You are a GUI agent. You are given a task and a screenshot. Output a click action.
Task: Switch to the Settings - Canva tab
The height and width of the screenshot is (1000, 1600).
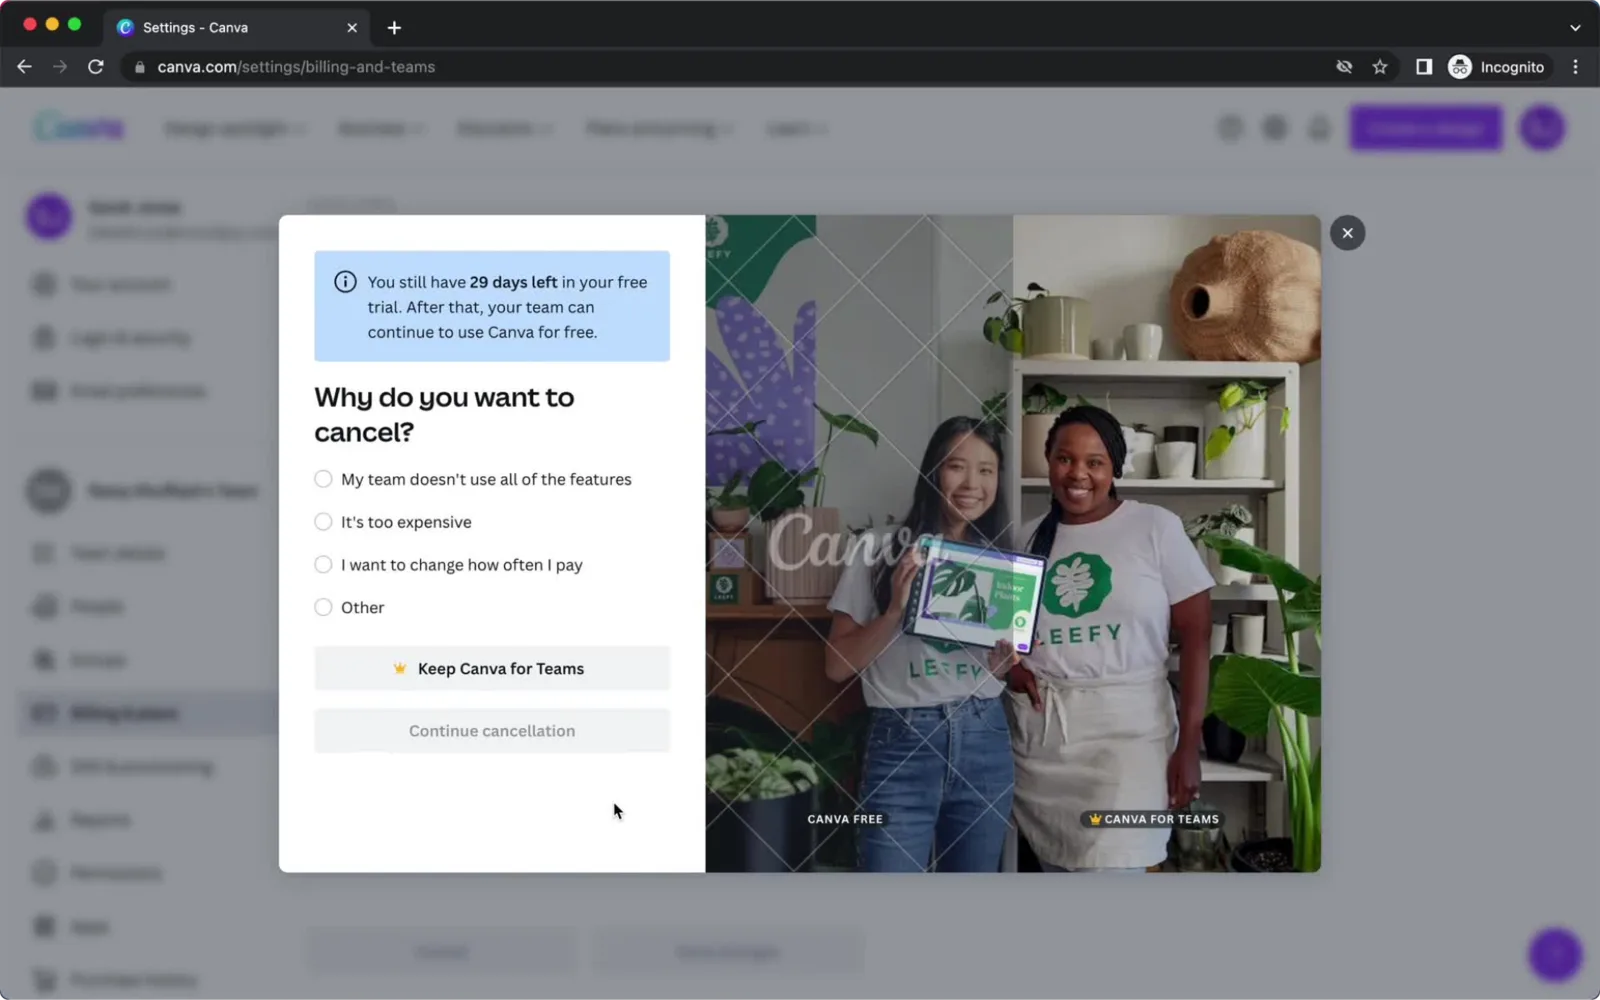236,28
